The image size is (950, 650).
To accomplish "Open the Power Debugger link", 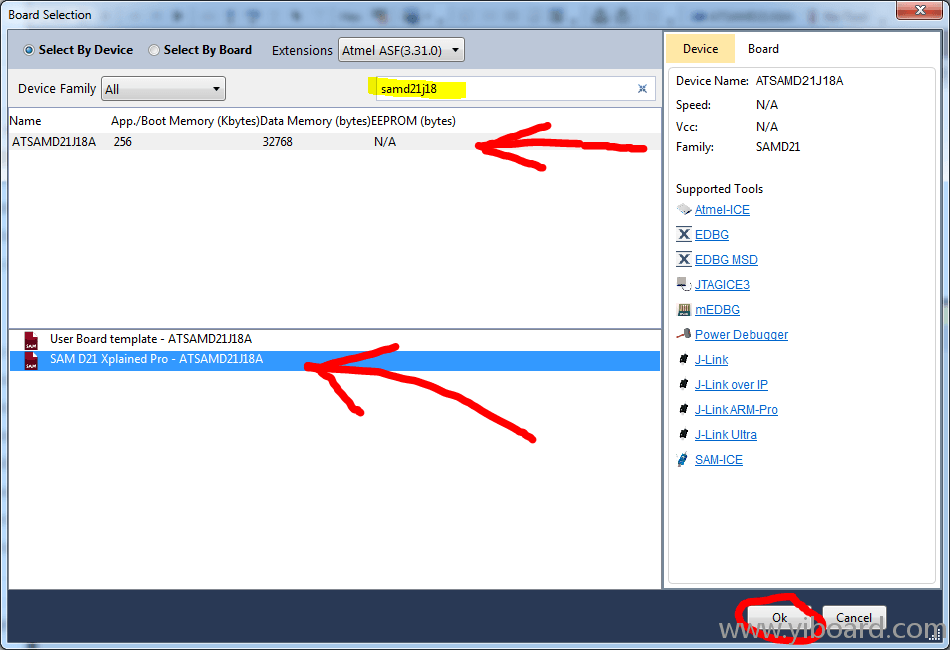I will (742, 334).
